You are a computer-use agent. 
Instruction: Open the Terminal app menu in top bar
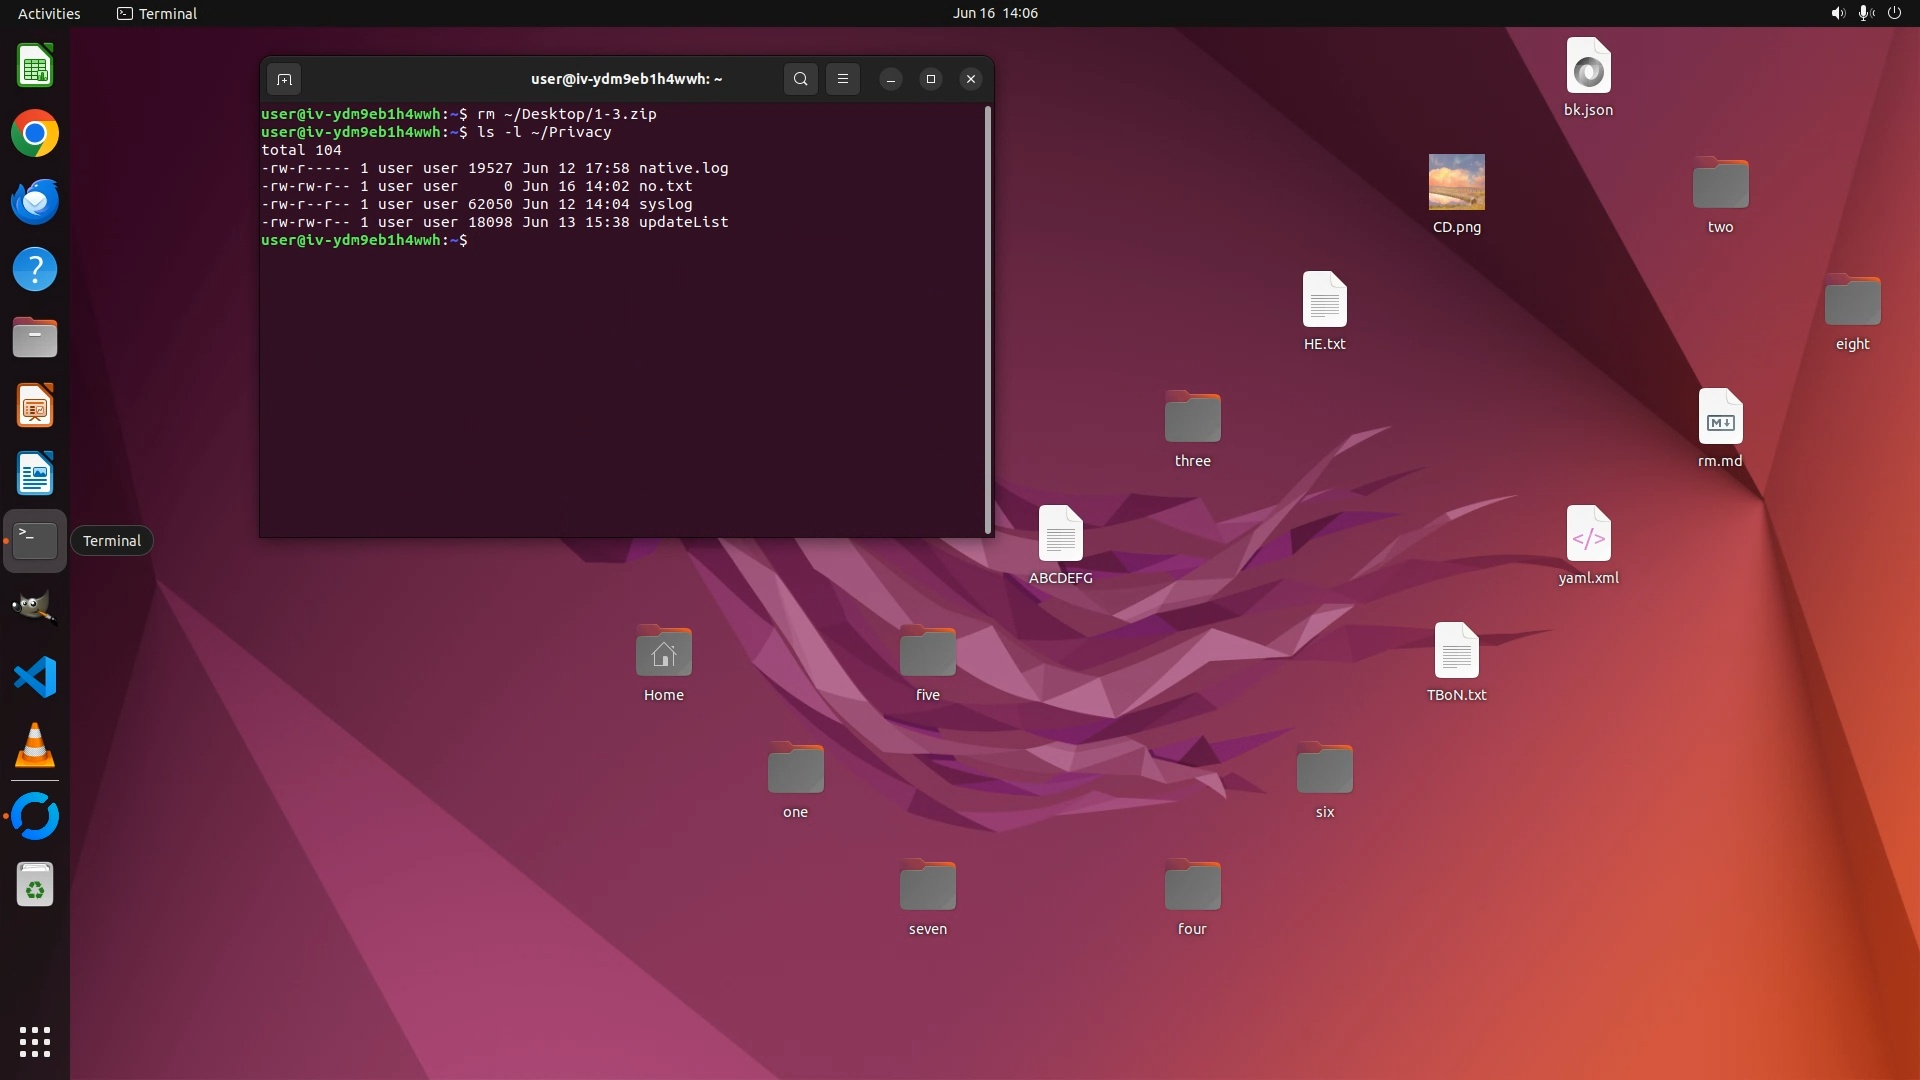point(157,13)
